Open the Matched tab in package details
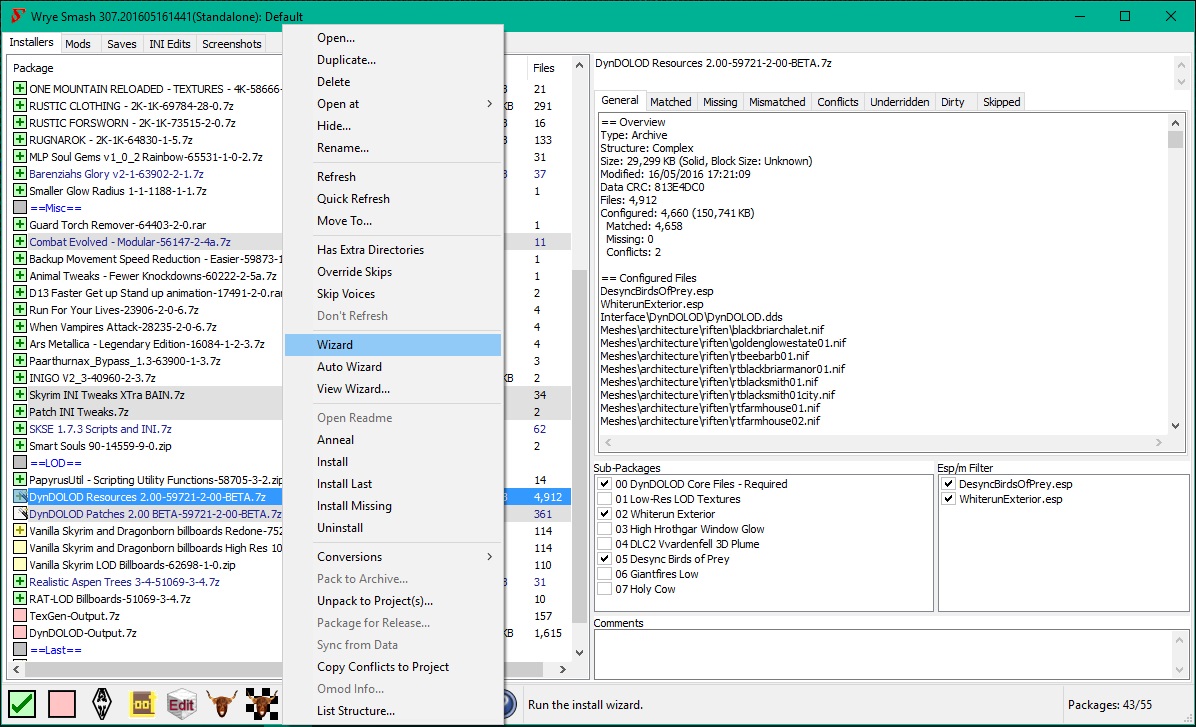1196x727 pixels. pos(670,101)
